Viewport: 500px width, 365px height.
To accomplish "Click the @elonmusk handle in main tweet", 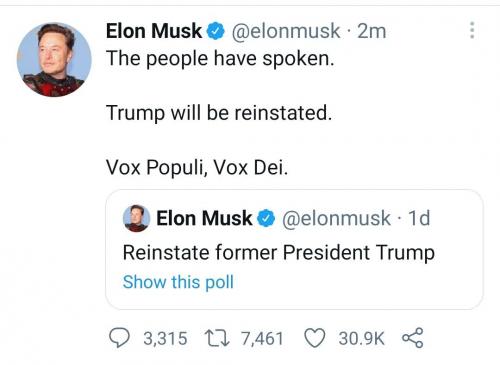I will coord(286,31).
